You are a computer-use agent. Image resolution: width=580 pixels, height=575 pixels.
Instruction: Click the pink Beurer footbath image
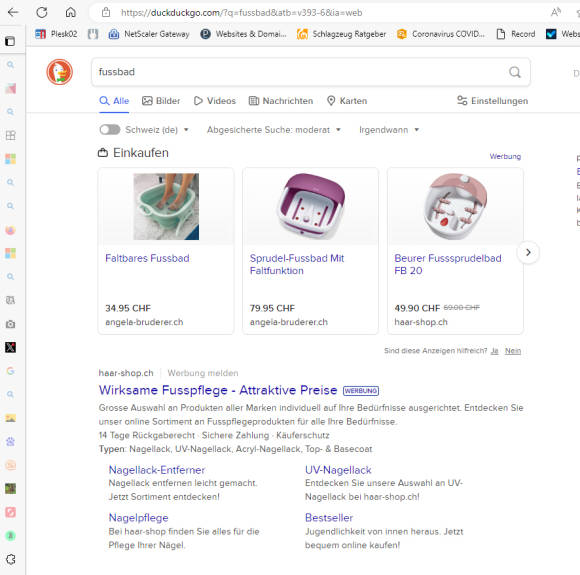[455, 206]
